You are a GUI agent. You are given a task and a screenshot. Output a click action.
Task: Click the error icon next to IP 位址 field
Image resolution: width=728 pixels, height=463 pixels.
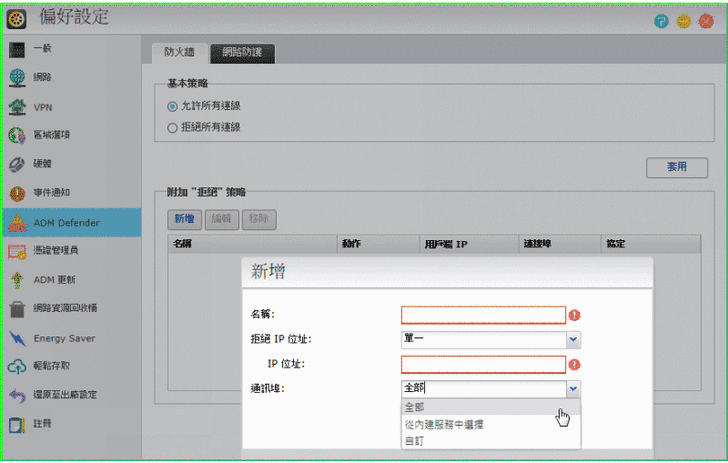pos(575,365)
